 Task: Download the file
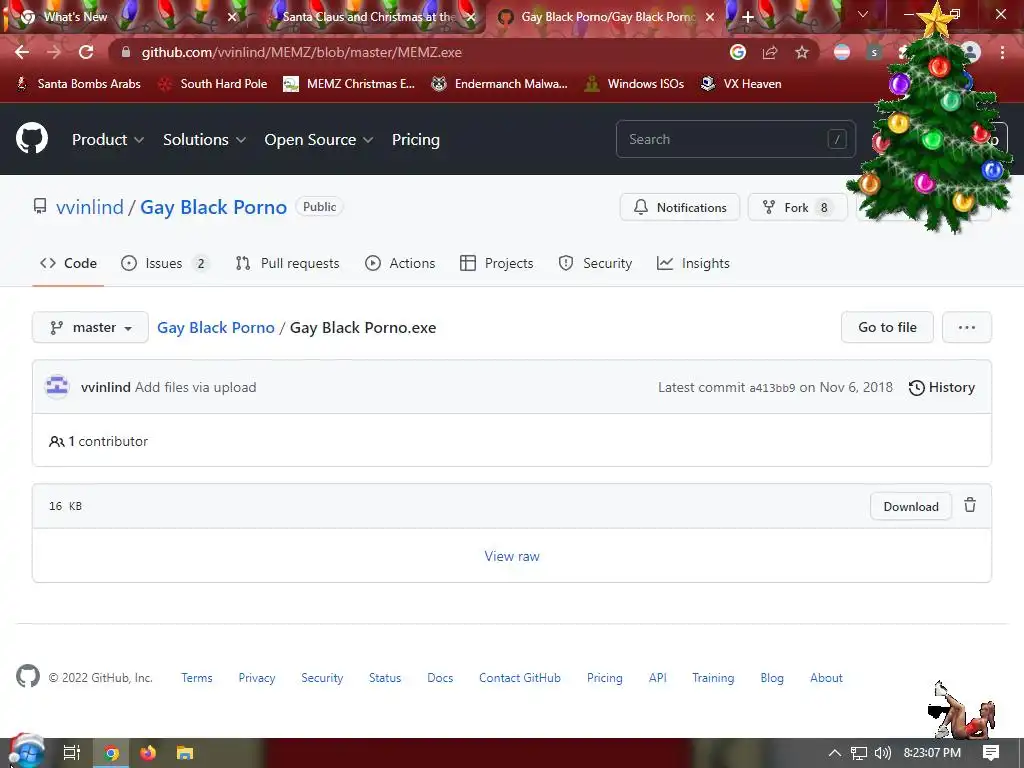910,506
